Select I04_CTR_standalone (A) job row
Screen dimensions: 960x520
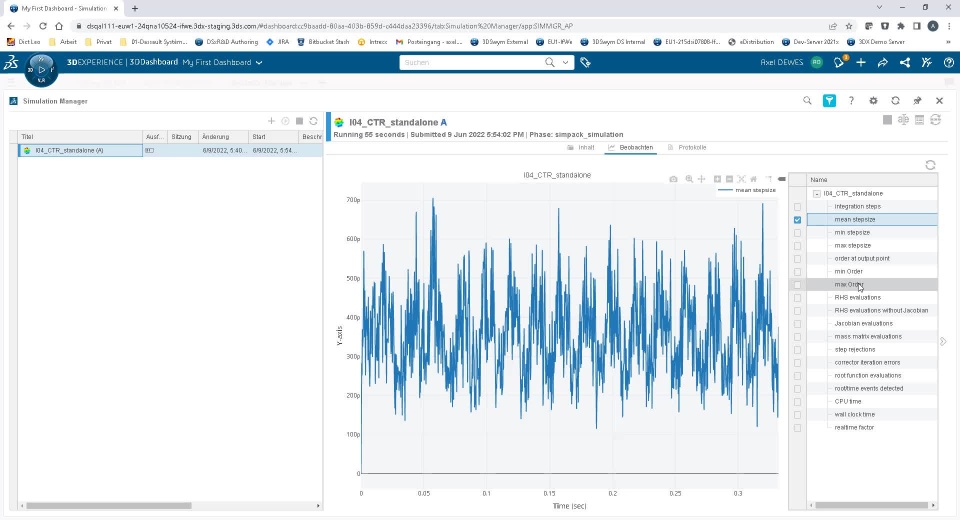80,150
